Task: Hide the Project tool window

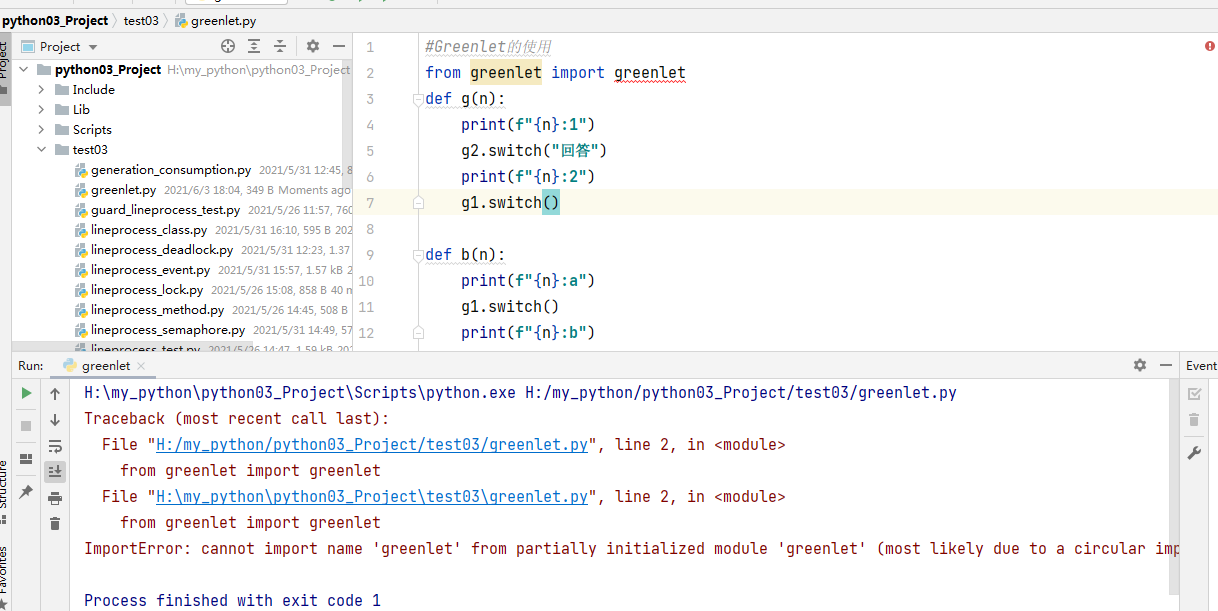Action: tap(339, 46)
